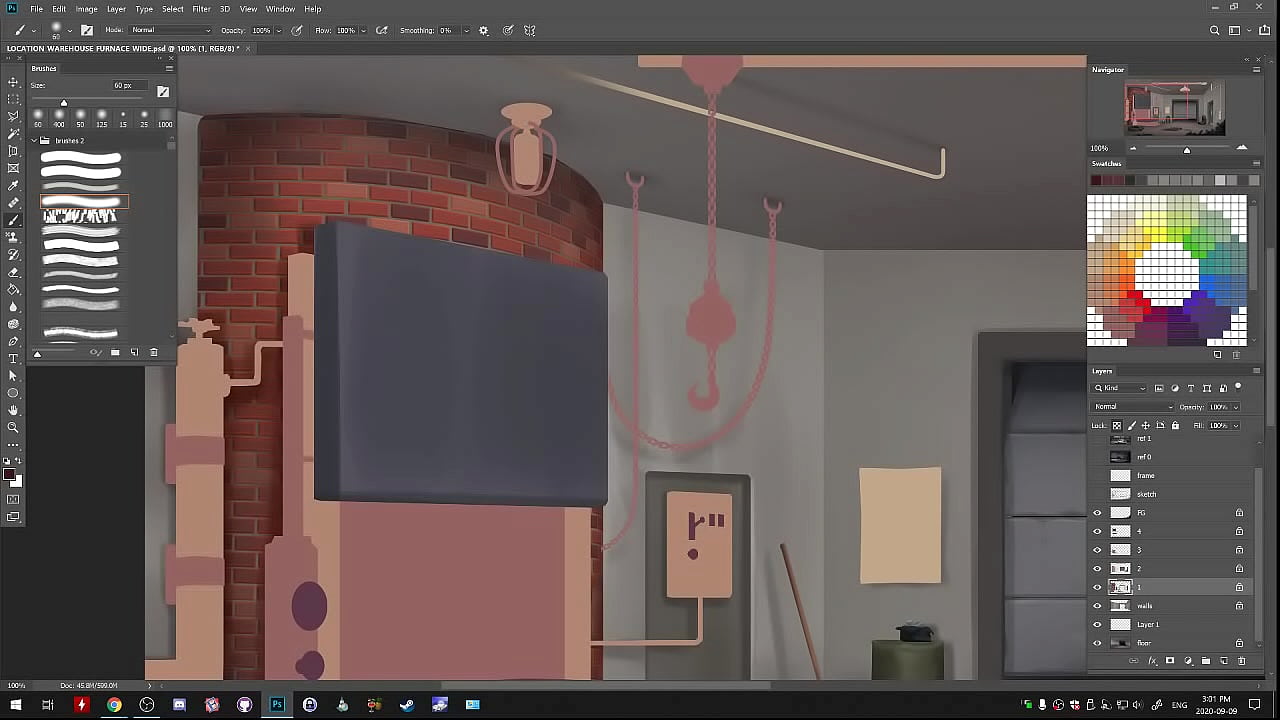
Task: Show the sketch layer
Action: tap(1097, 494)
